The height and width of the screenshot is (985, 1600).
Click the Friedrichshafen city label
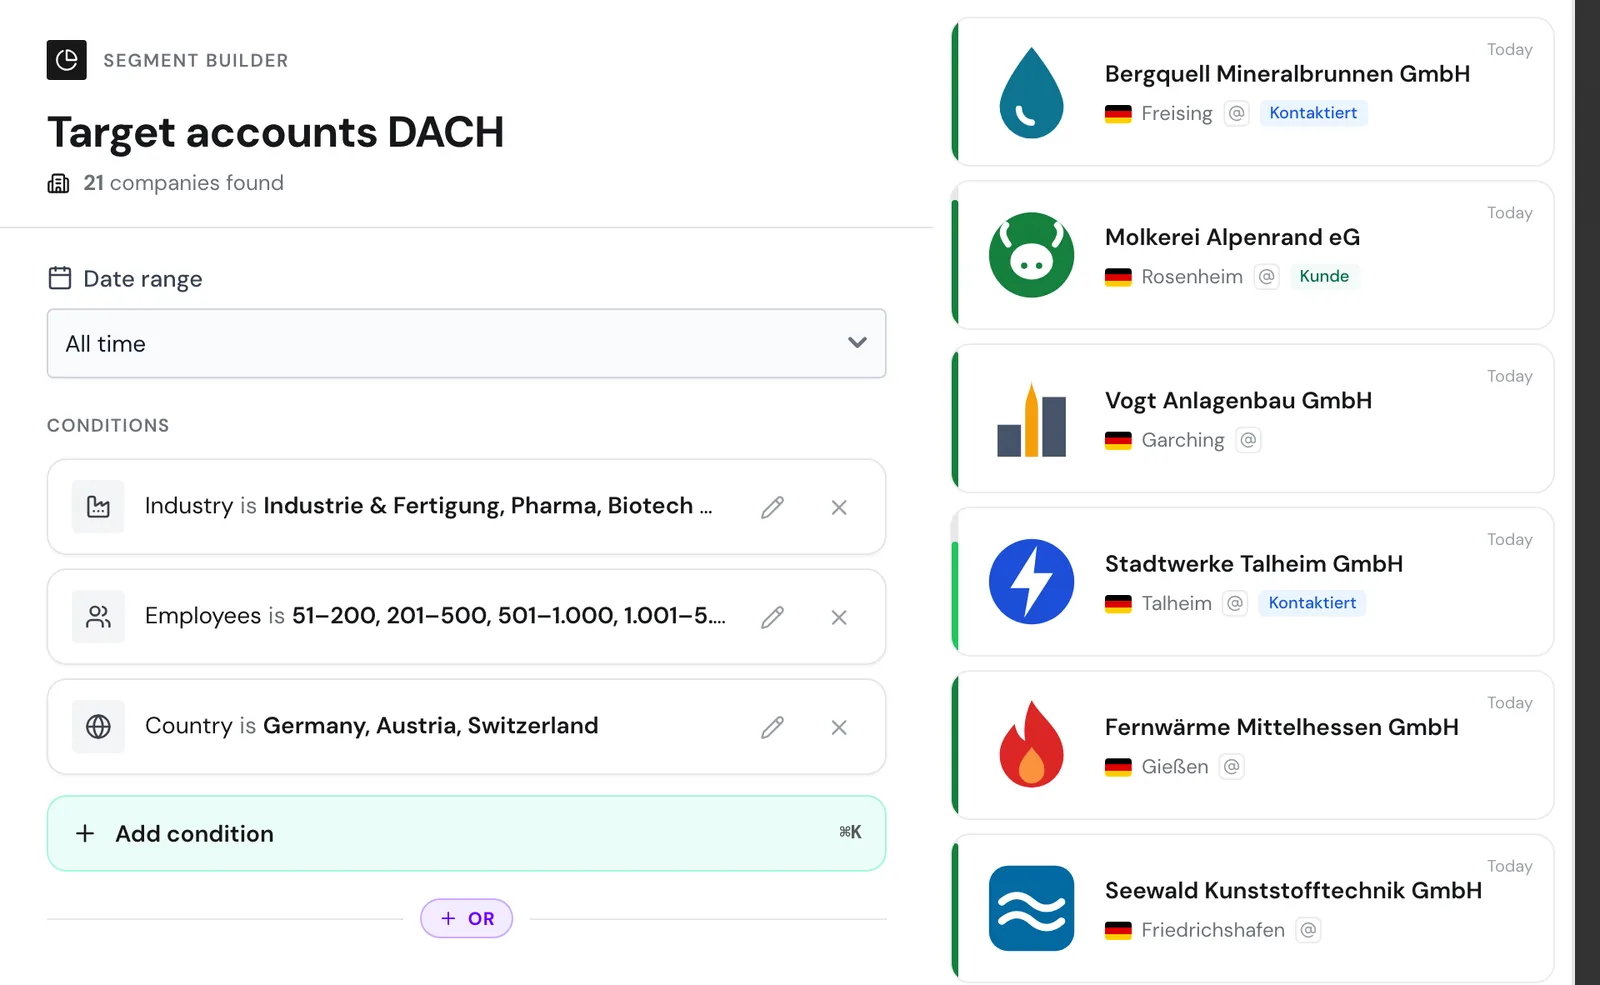[x=1212, y=931]
